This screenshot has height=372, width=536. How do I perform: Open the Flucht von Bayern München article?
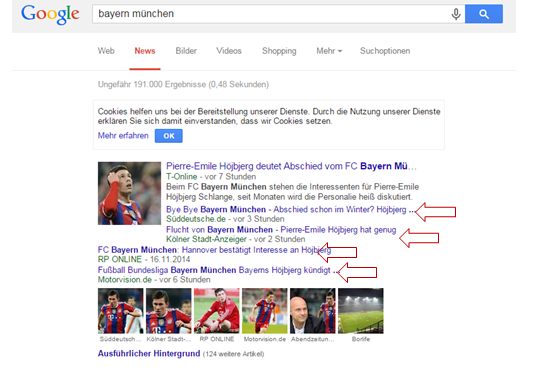(281, 229)
